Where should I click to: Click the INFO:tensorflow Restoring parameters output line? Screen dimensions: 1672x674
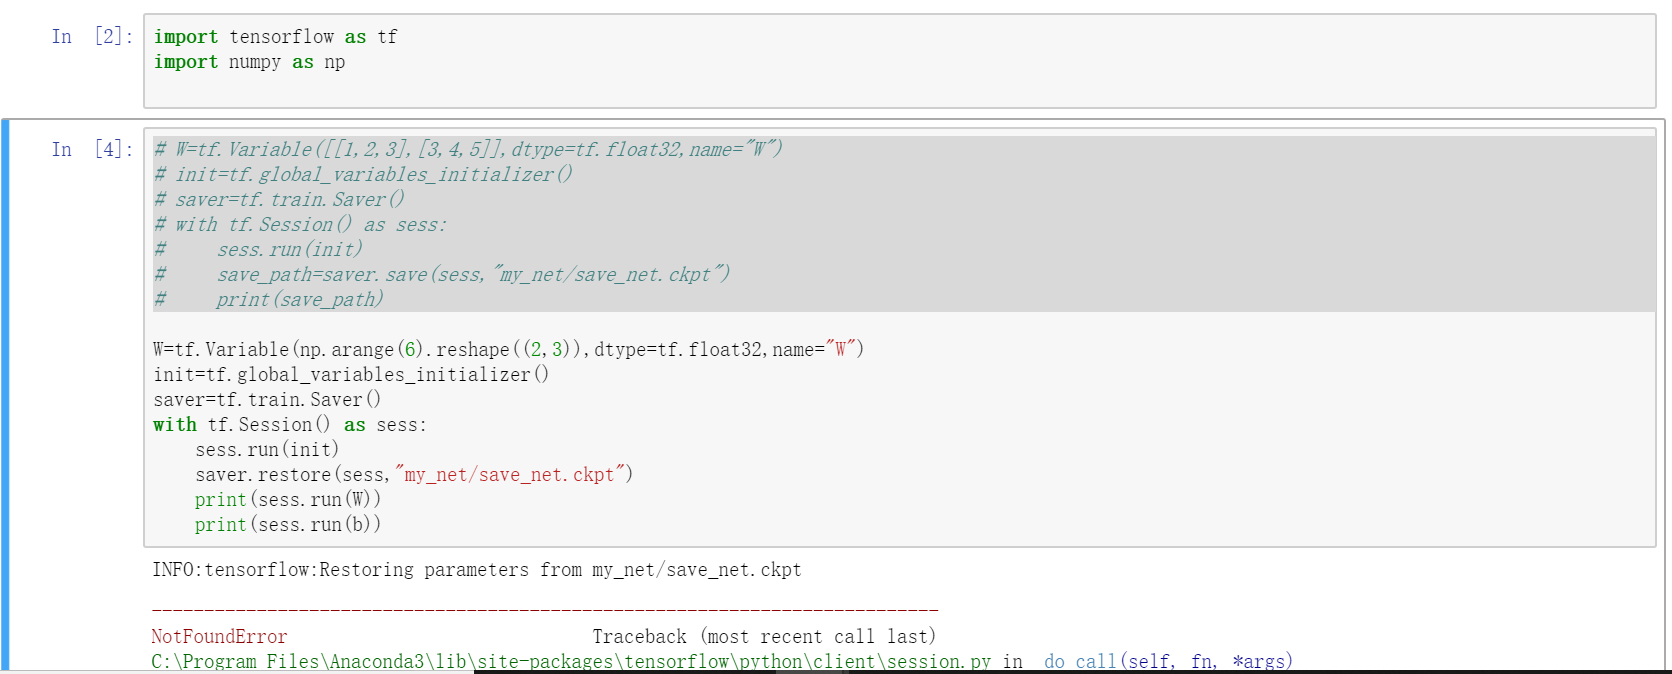(476, 570)
